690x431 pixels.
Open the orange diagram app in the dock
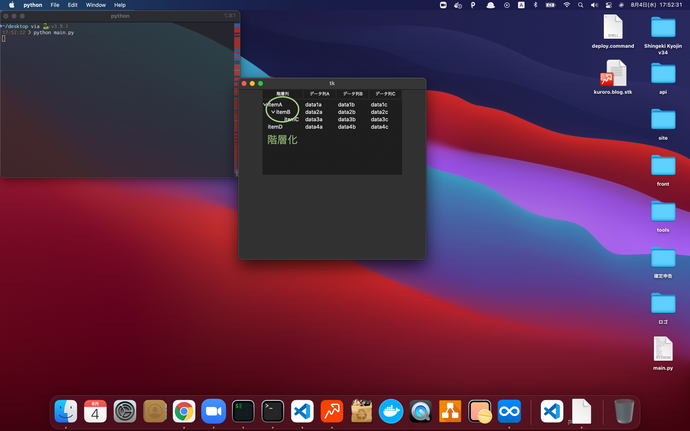point(450,411)
